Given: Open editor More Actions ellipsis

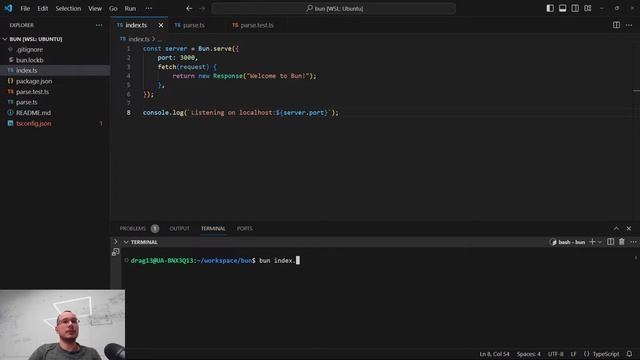Looking at the screenshot, I should [629, 25].
